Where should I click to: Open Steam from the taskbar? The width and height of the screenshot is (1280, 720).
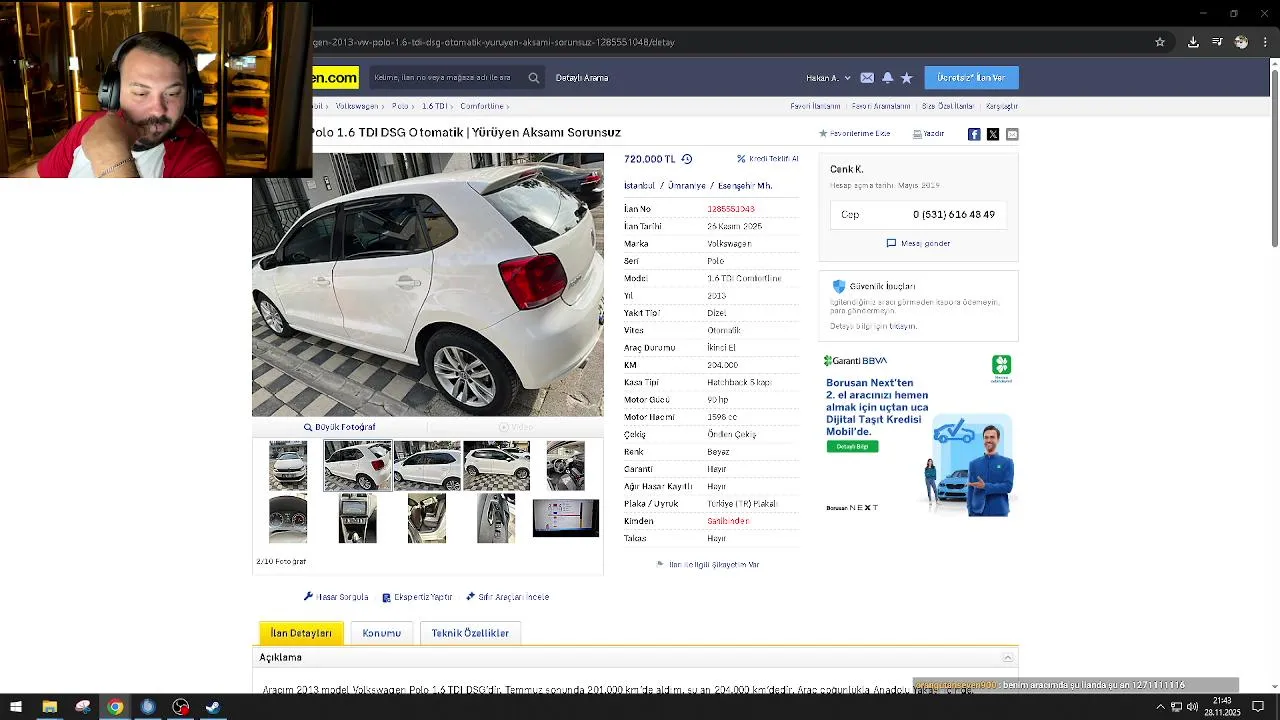point(213,707)
